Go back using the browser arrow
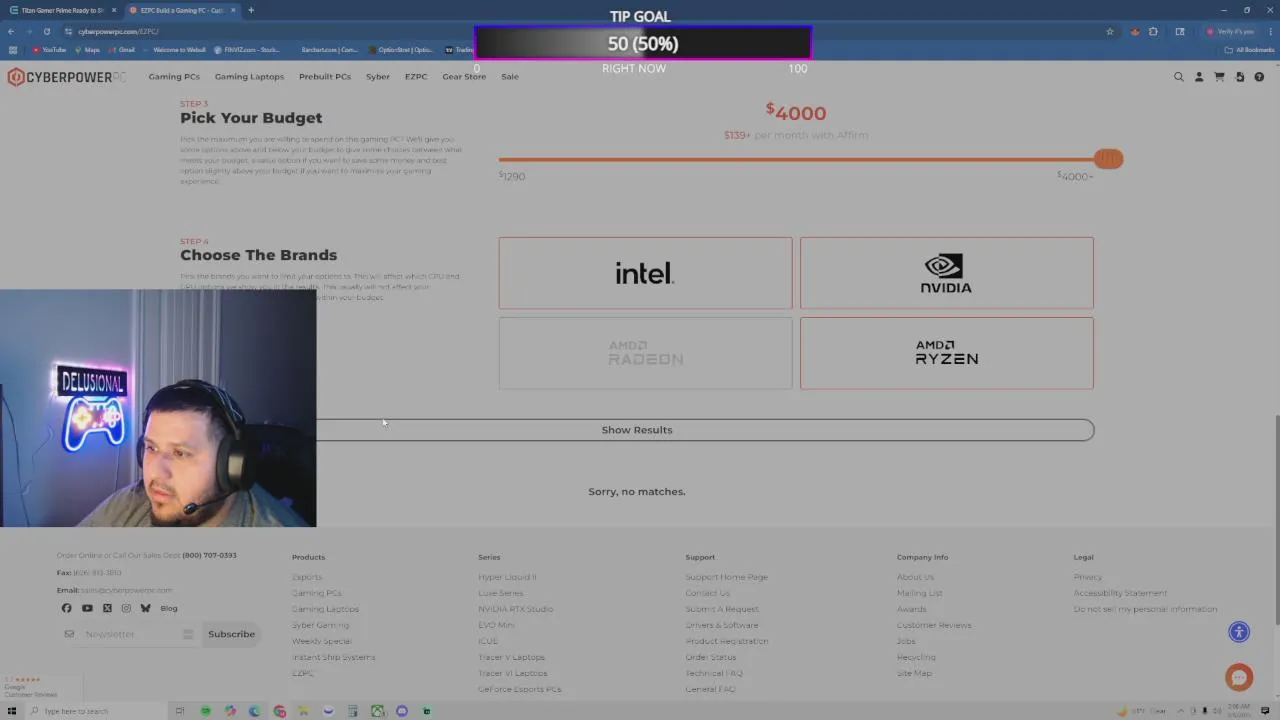Viewport: 1280px width, 720px height. [11, 31]
